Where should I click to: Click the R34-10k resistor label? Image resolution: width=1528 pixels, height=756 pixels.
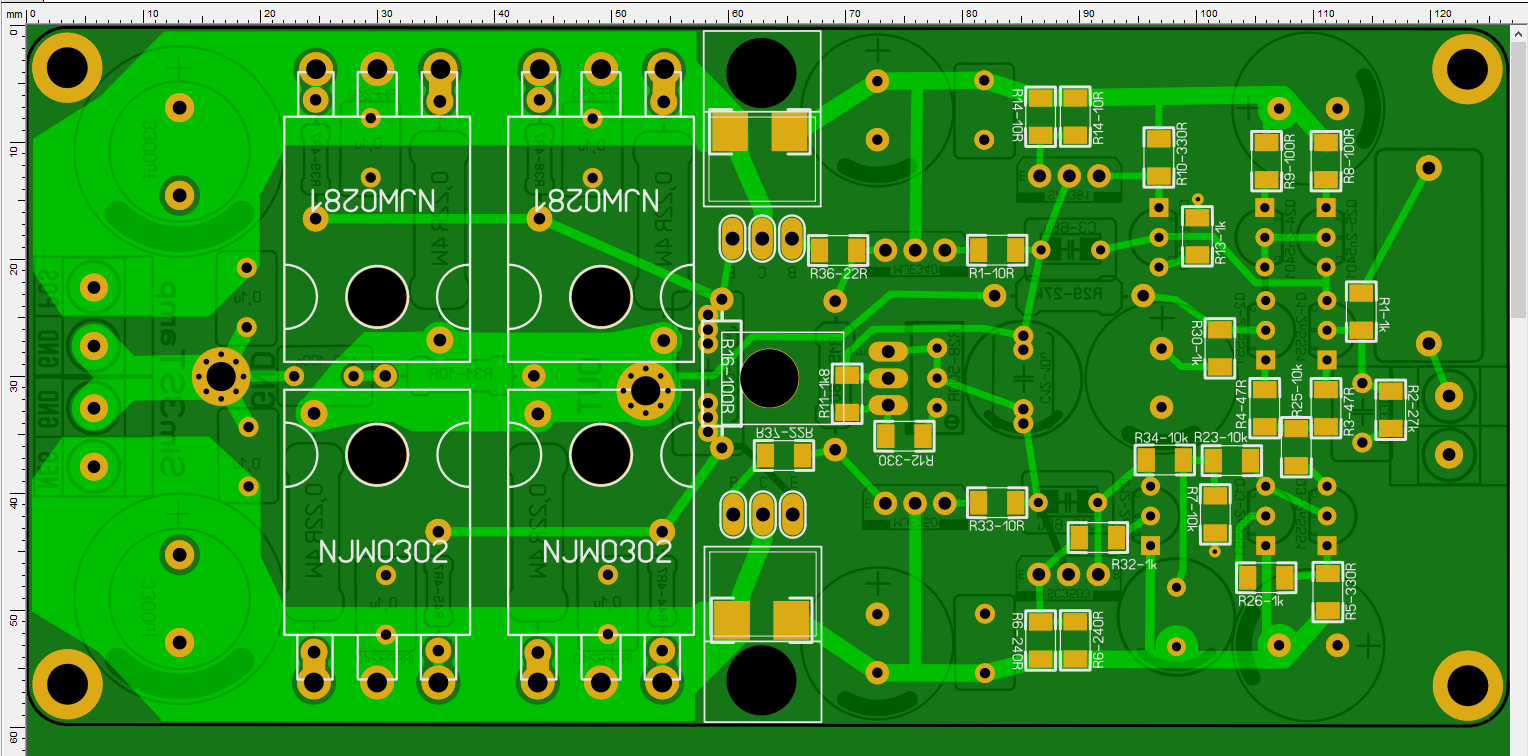click(1161, 438)
